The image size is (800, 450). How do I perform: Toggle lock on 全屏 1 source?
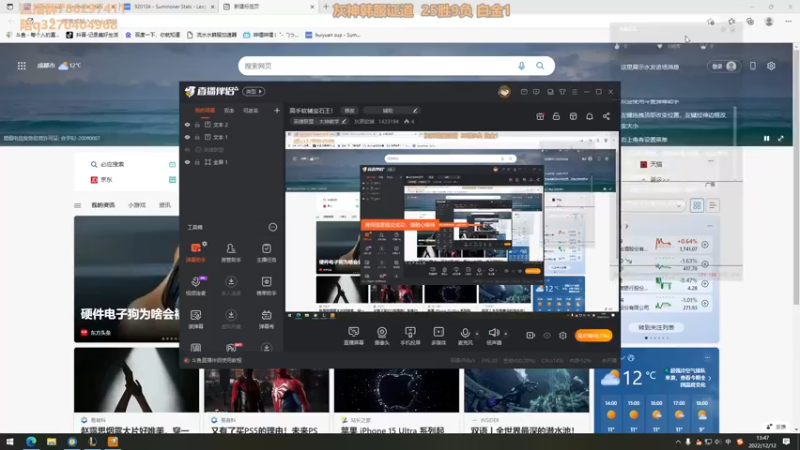click(x=197, y=162)
